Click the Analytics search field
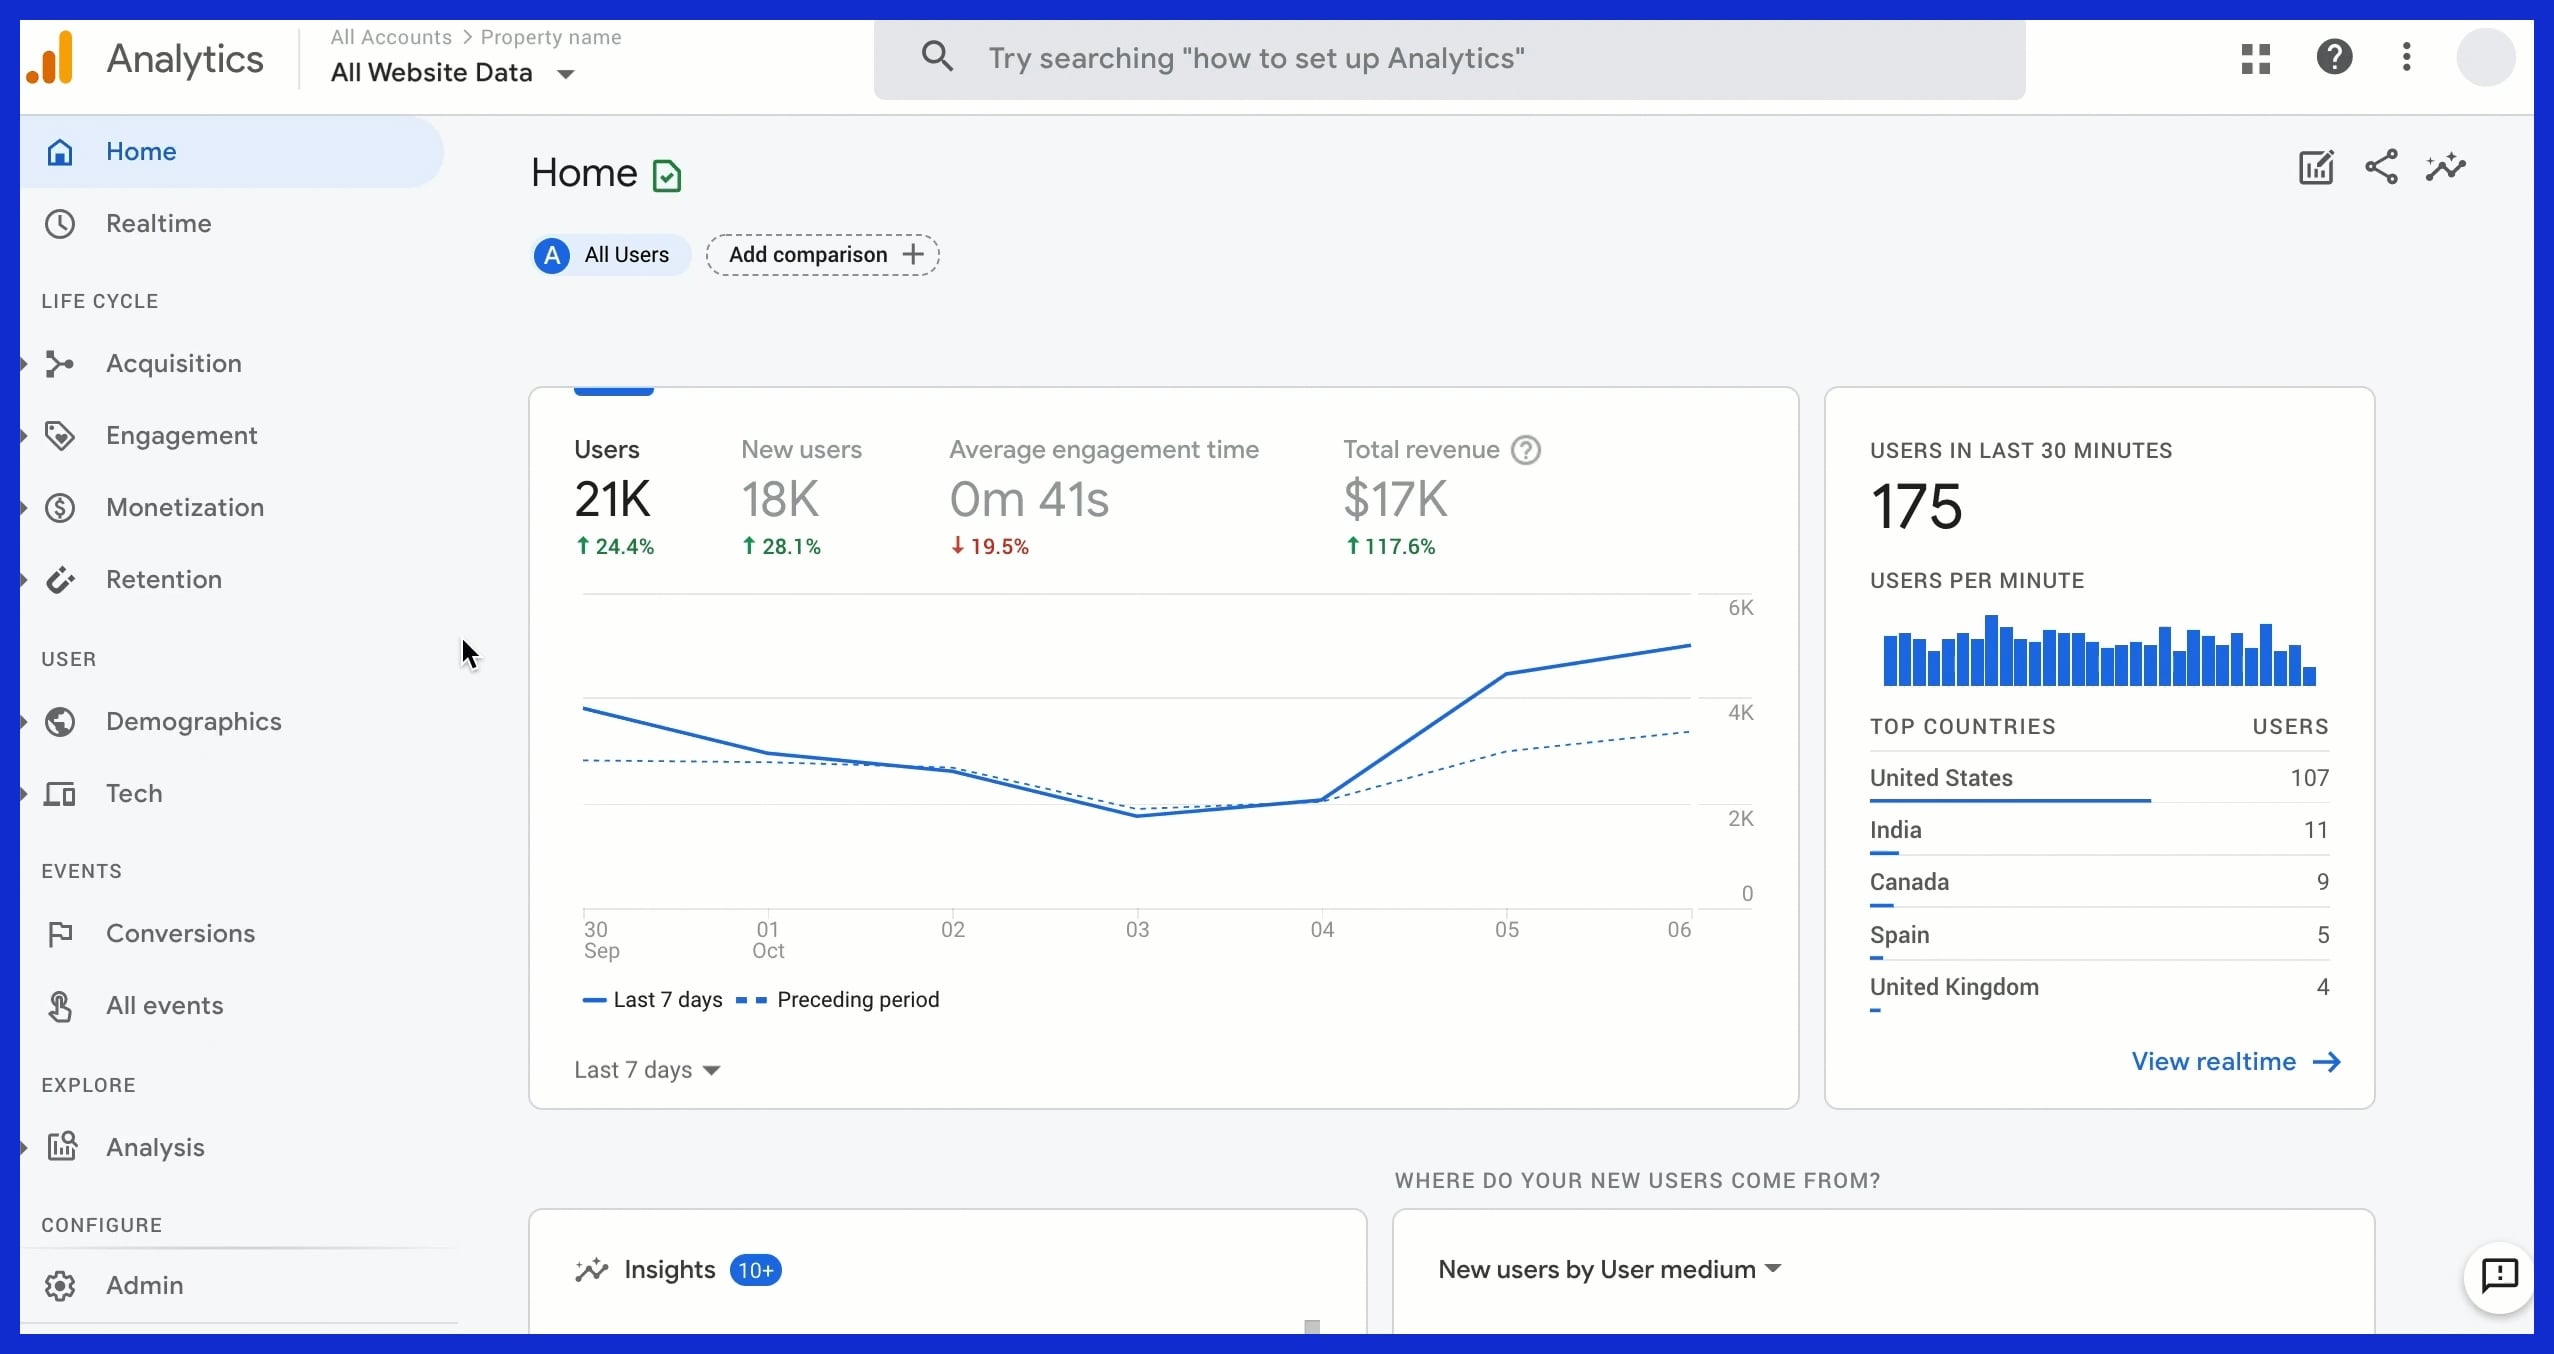2554x1354 pixels. (x=1448, y=58)
